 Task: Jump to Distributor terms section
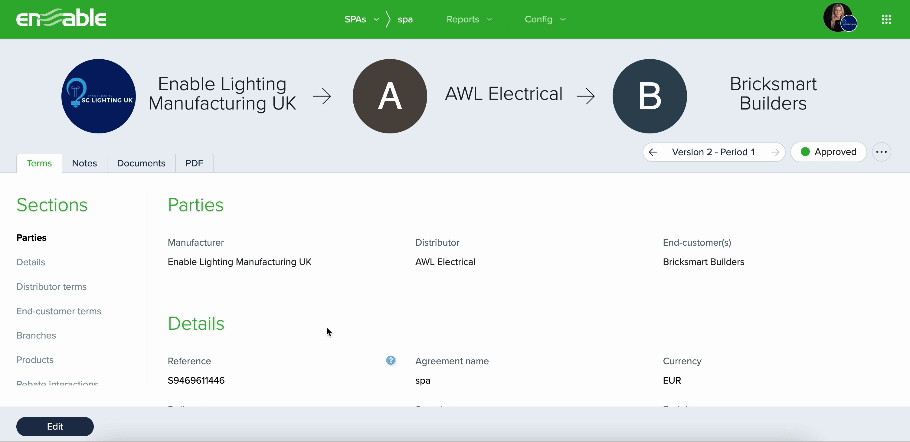point(51,287)
